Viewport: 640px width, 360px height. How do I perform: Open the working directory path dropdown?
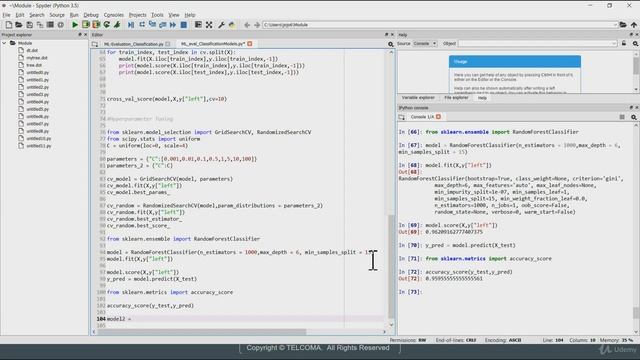click(615, 25)
